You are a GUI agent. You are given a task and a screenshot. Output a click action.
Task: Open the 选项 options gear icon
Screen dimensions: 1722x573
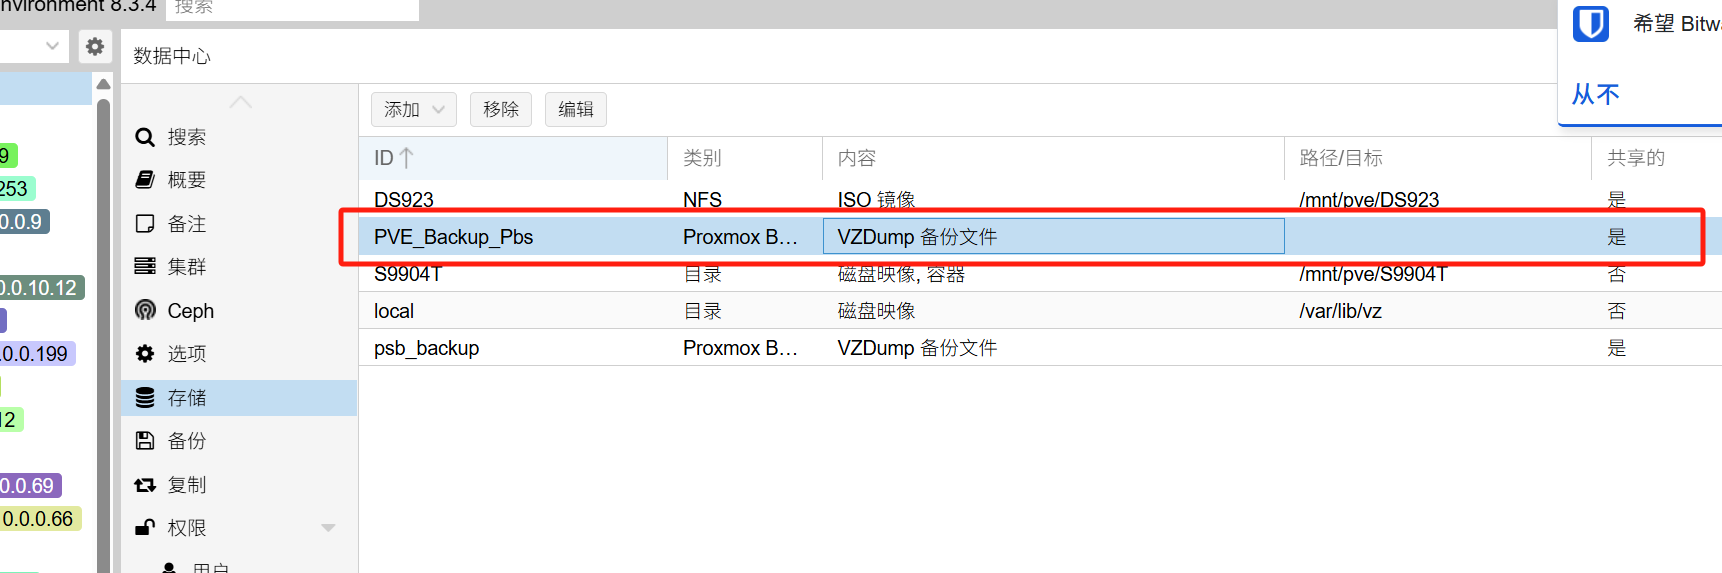[x=145, y=353]
